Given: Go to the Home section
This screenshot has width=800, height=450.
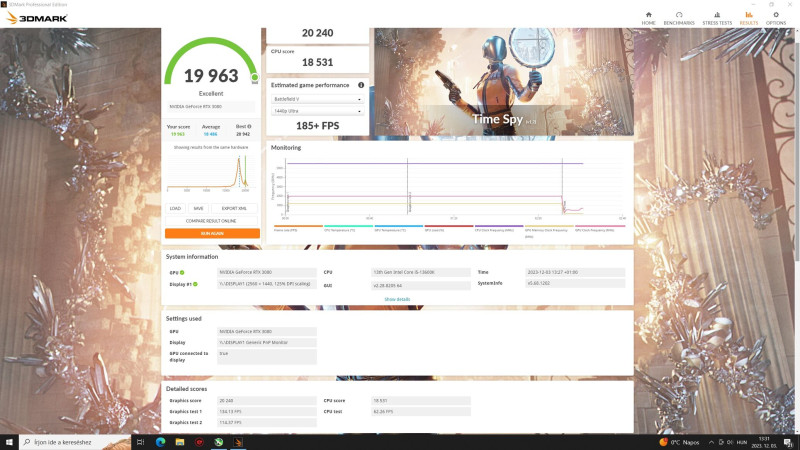Looking at the screenshot, I should pos(648,18).
